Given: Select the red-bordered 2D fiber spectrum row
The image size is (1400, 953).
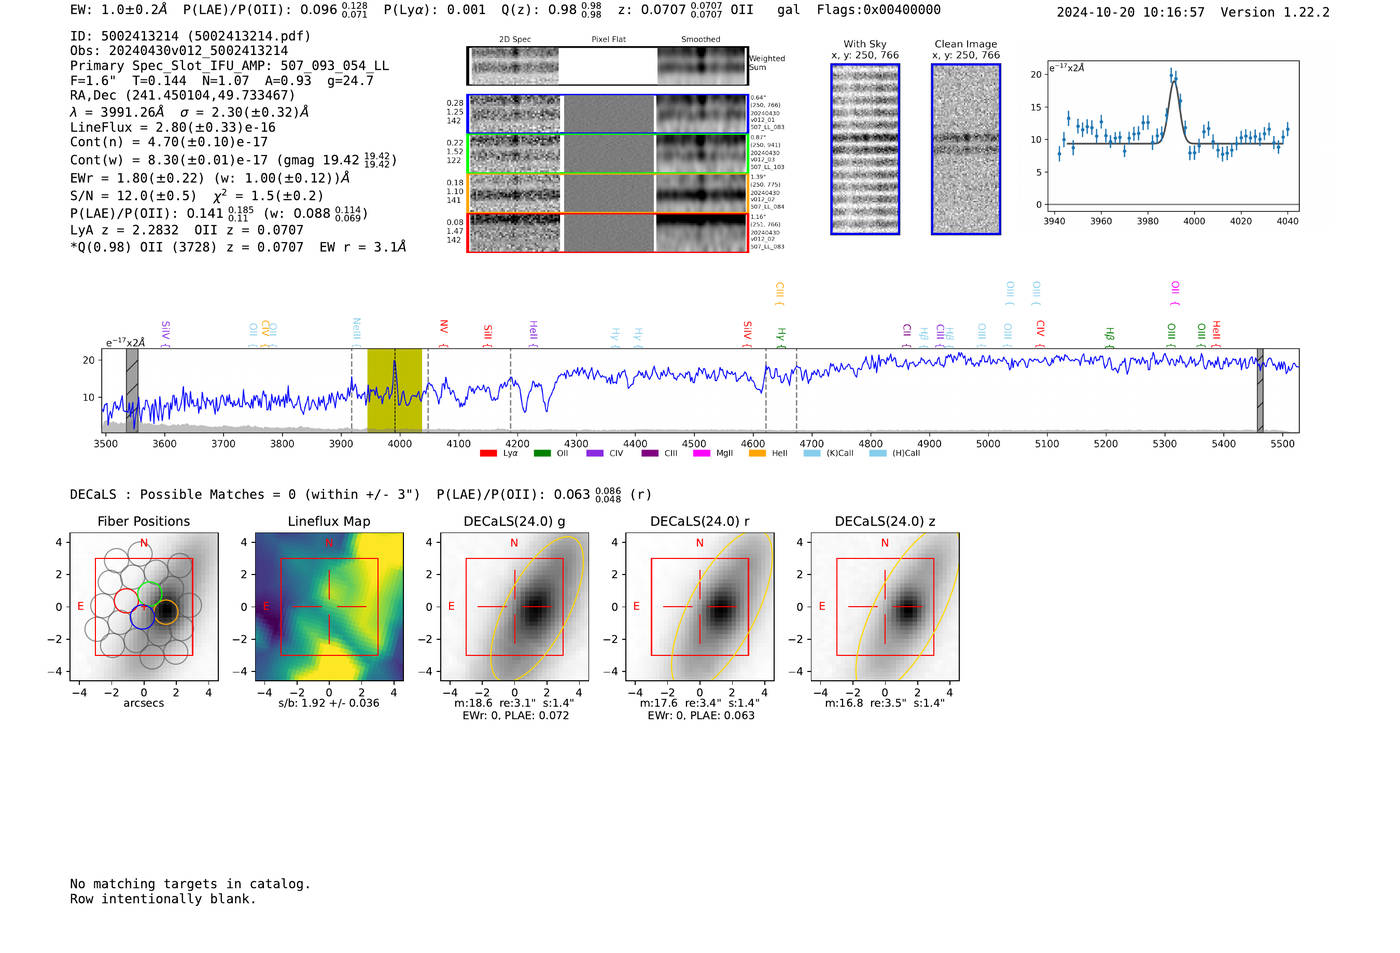Looking at the screenshot, I should click(607, 232).
